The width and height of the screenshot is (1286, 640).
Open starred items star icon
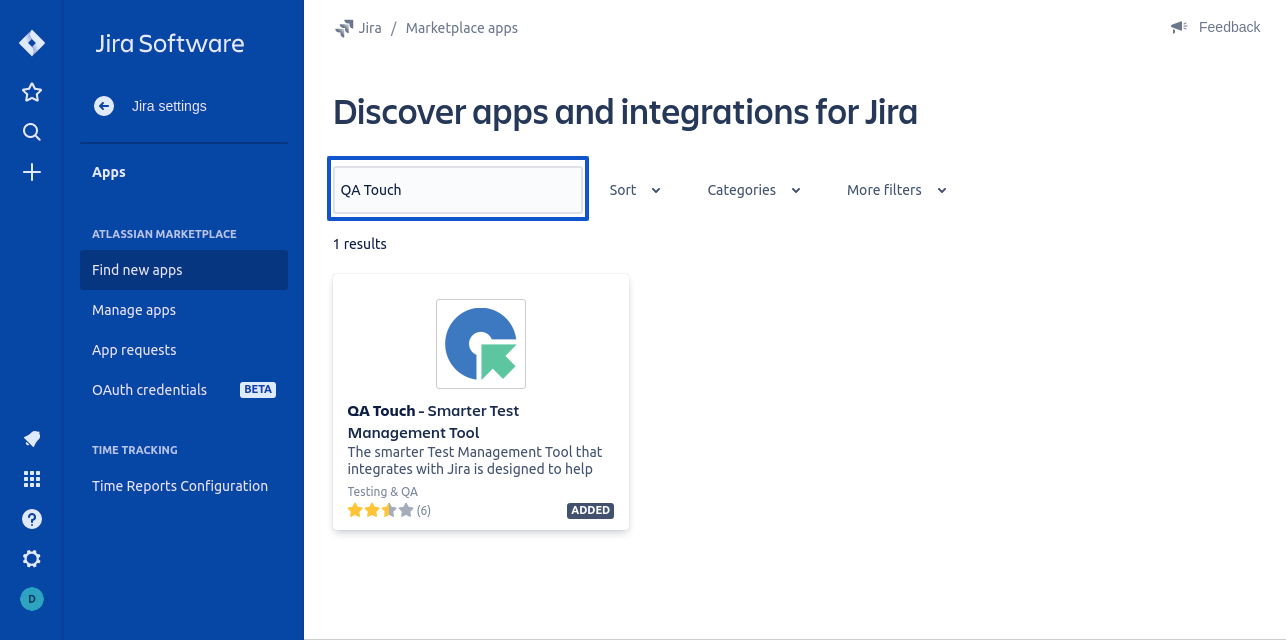coord(32,92)
